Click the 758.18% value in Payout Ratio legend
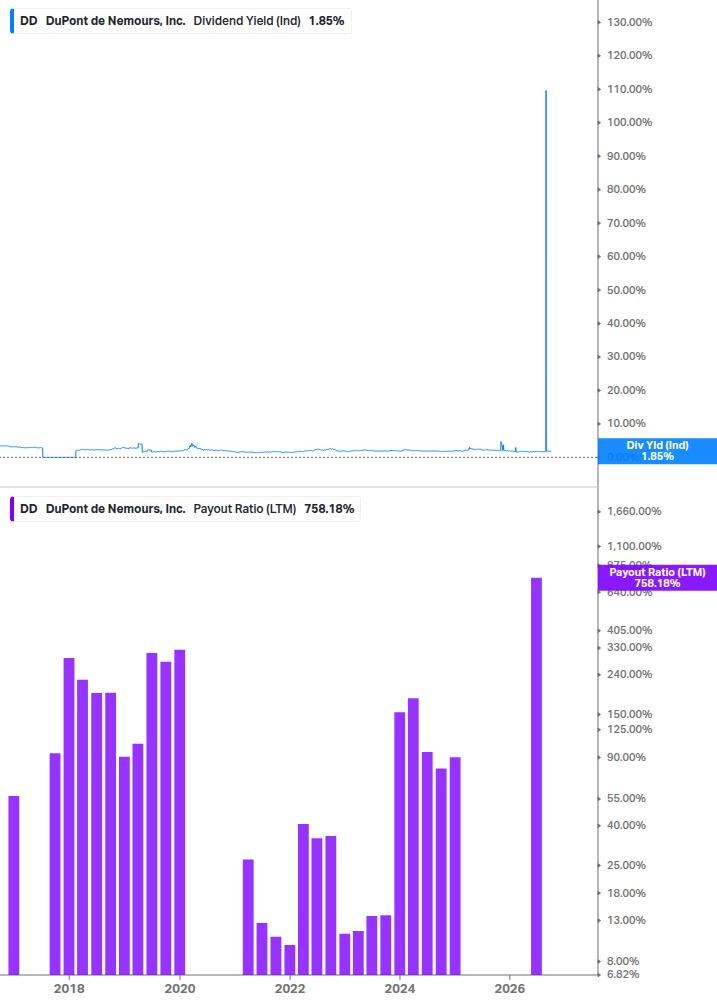 [329, 509]
